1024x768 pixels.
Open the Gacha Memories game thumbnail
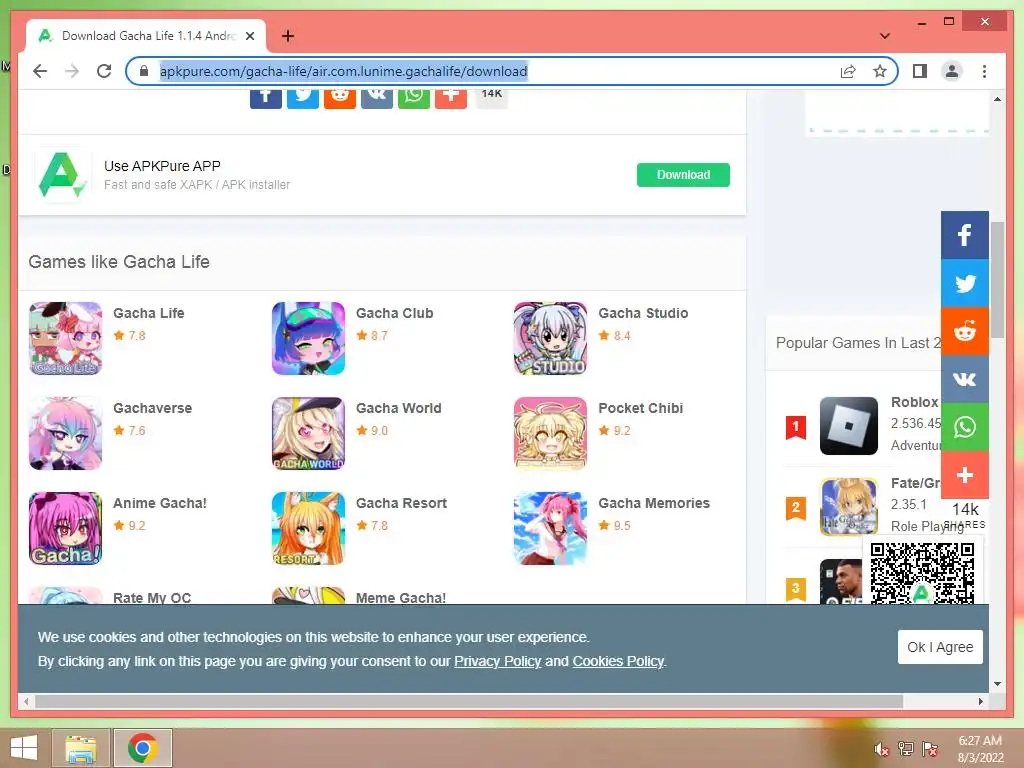click(x=551, y=528)
